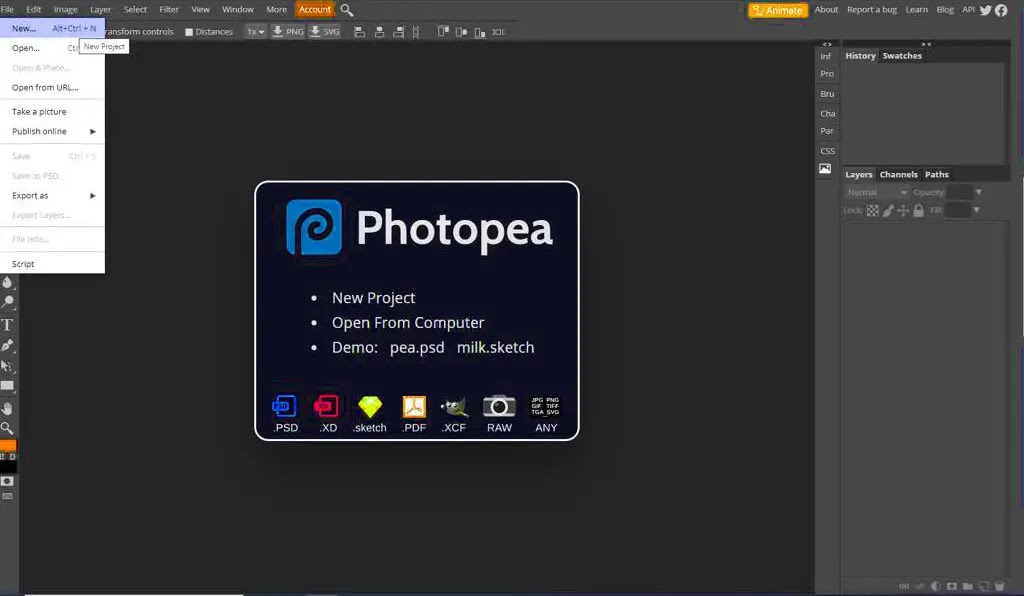This screenshot has height=596, width=1024.
Task: Toggle Quick Mask mode icon
Action: click(7, 481)
